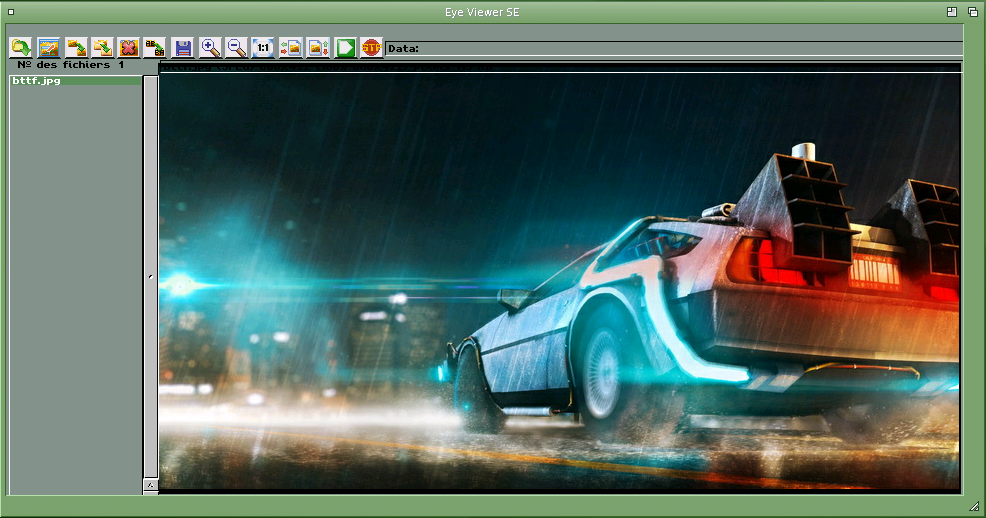Image resolution: width=986 pixels, height=518 pixels.
Task: Start the slideshow with the green play button
Action: tap(345, 48)
